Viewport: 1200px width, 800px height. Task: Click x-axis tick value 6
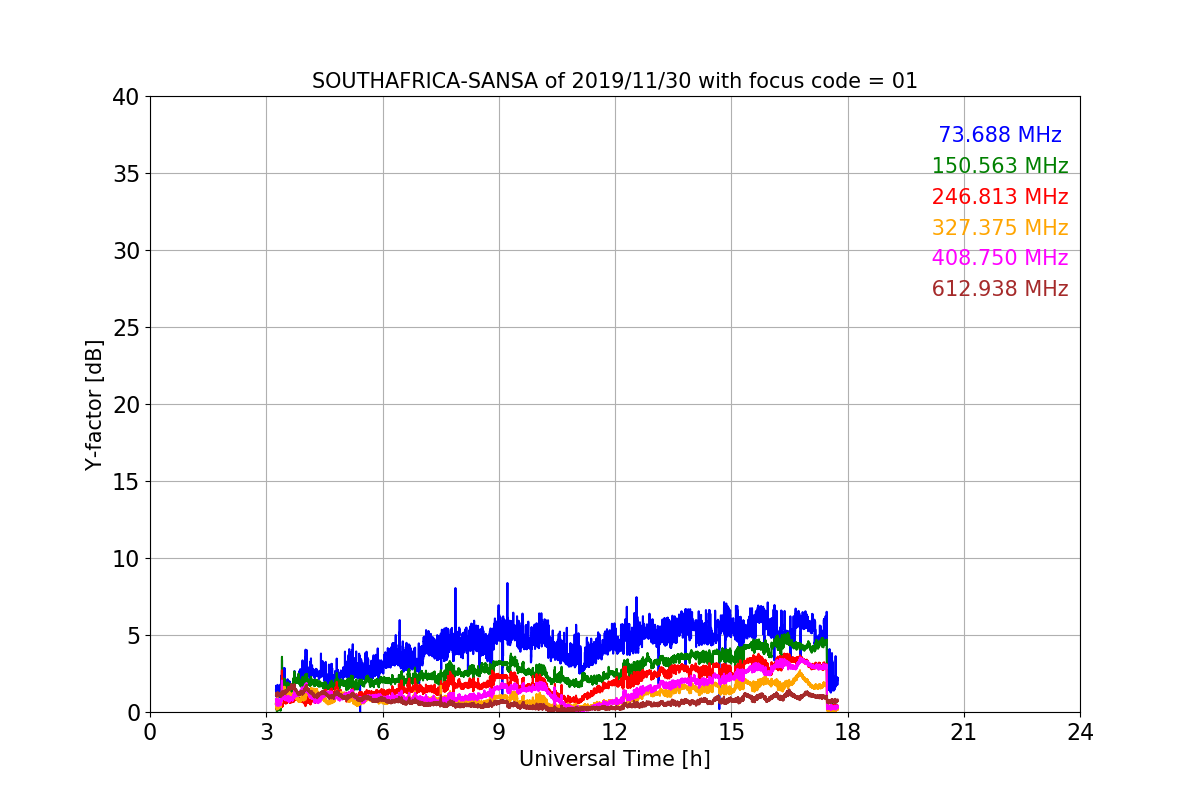pos(382,732)
